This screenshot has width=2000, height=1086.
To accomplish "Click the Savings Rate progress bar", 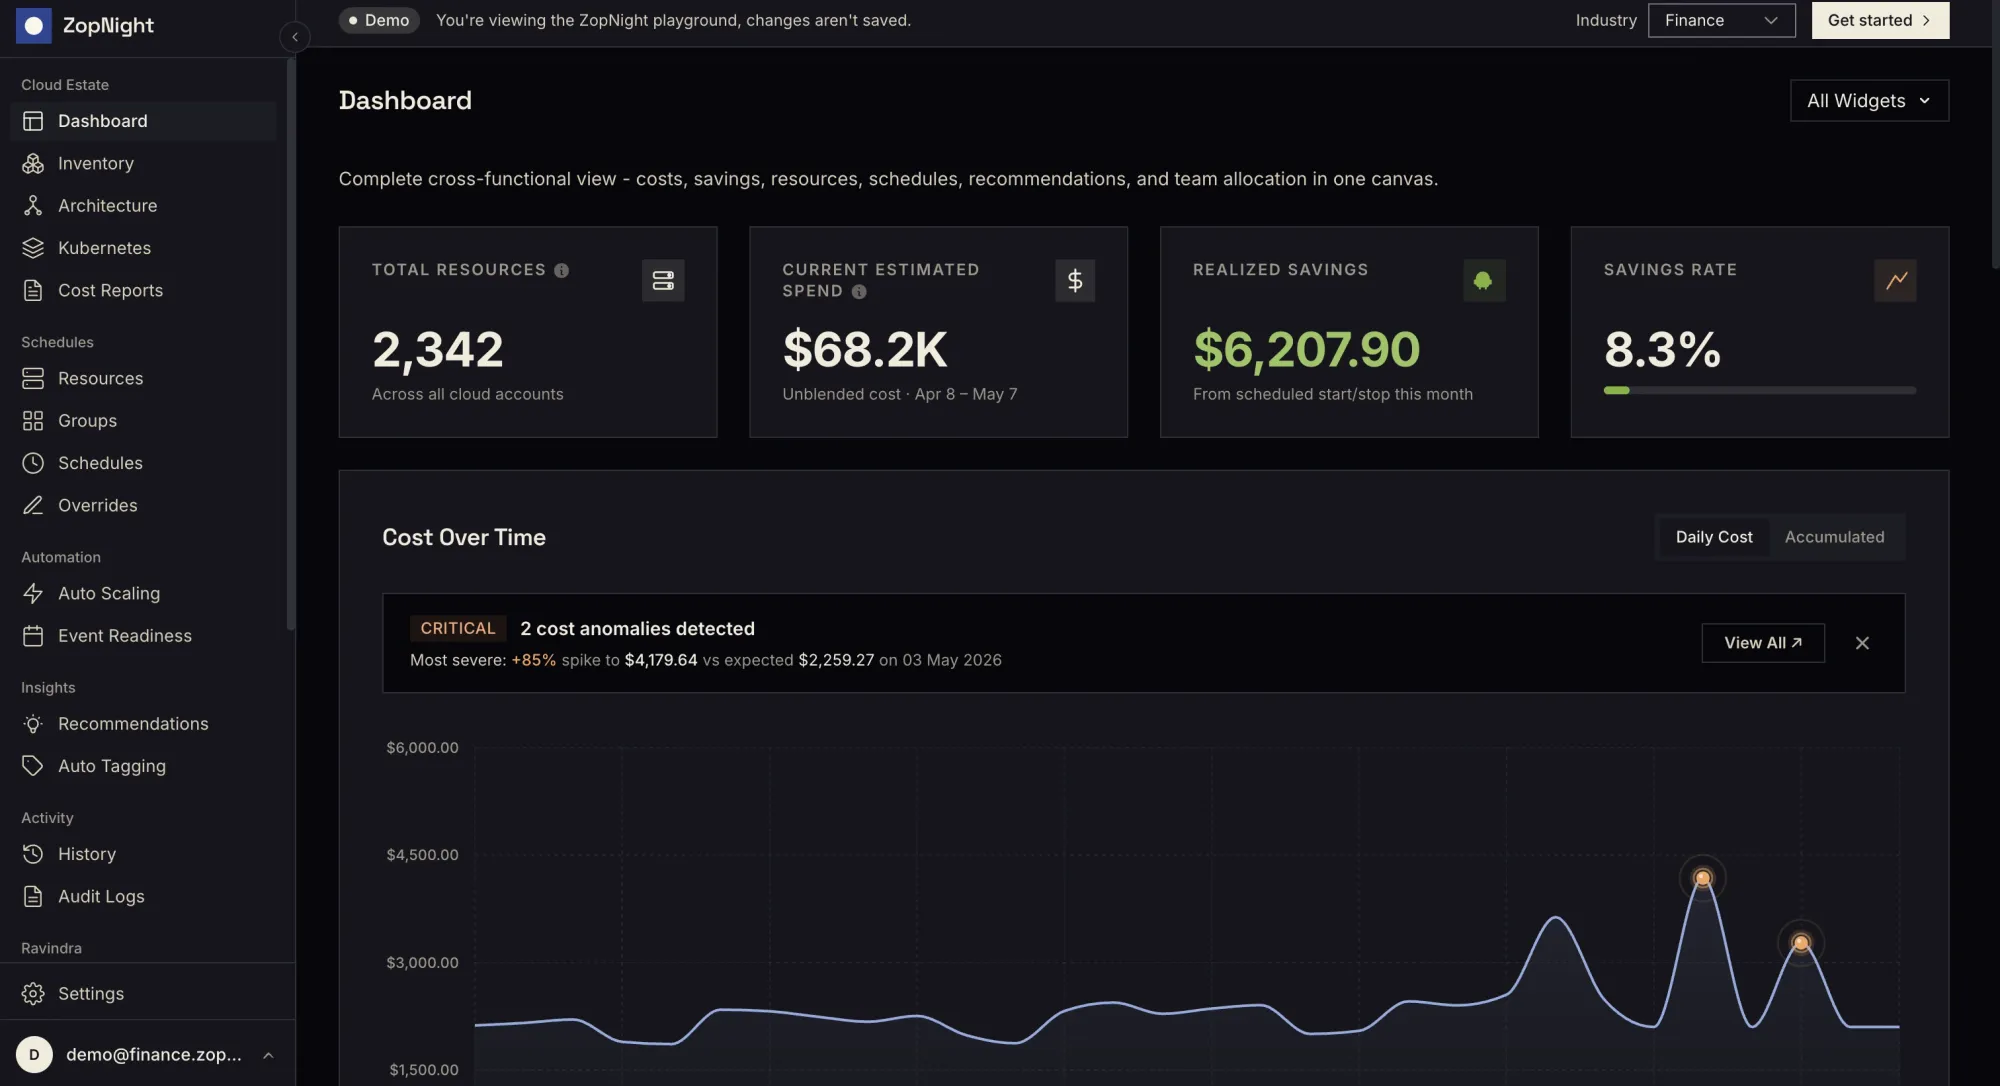I will coord(1759,390).
